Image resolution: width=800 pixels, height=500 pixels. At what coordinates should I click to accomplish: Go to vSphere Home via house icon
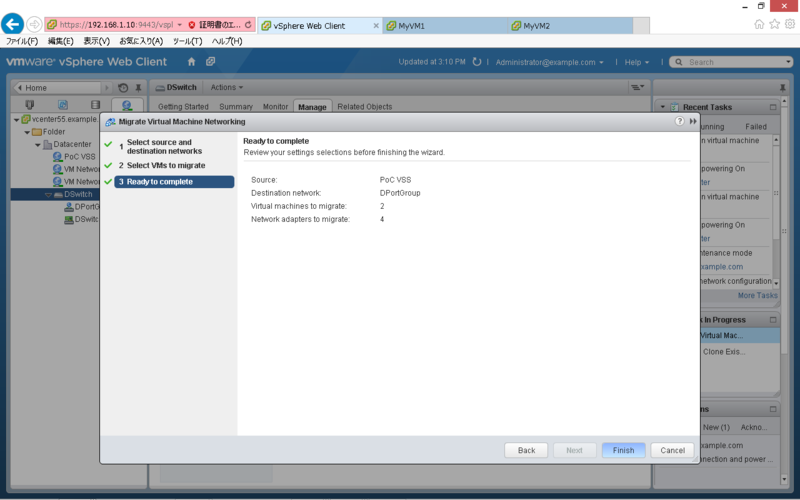[191, 62]
